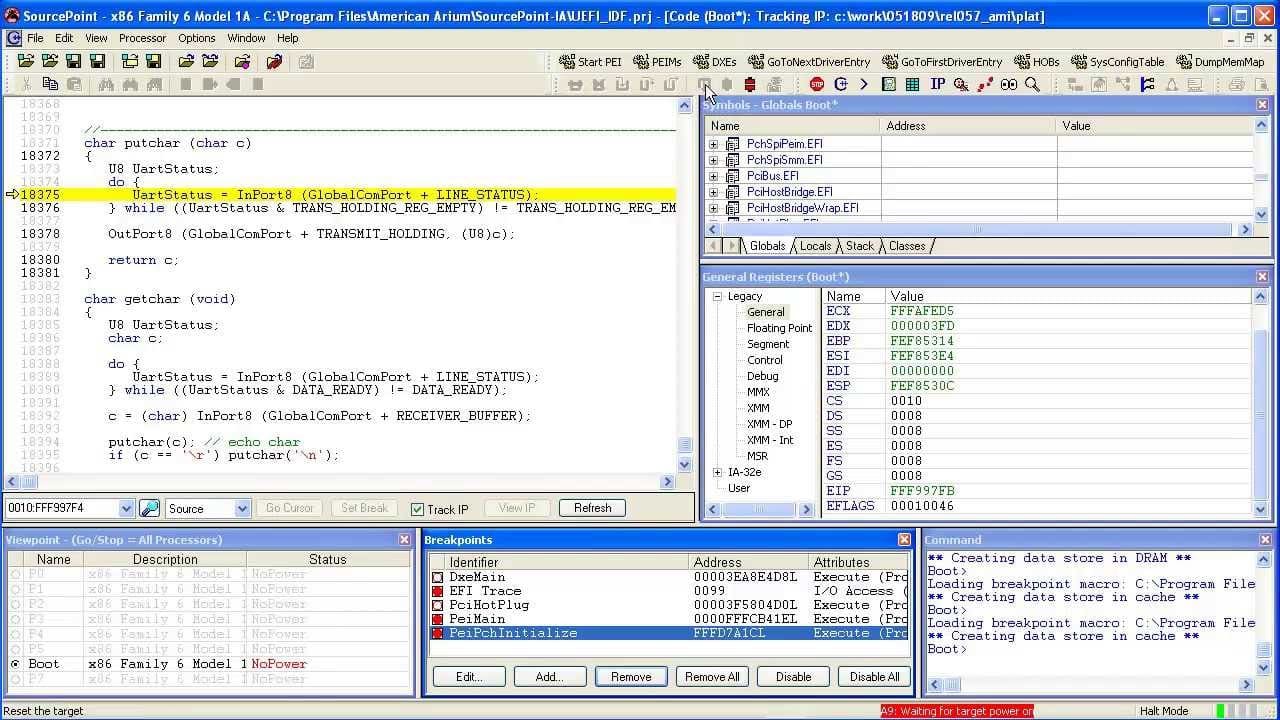The height and width of the screenshot is (720, 1280).
Task: Click the Remove breakpoint button
Action: pos(631,677)
